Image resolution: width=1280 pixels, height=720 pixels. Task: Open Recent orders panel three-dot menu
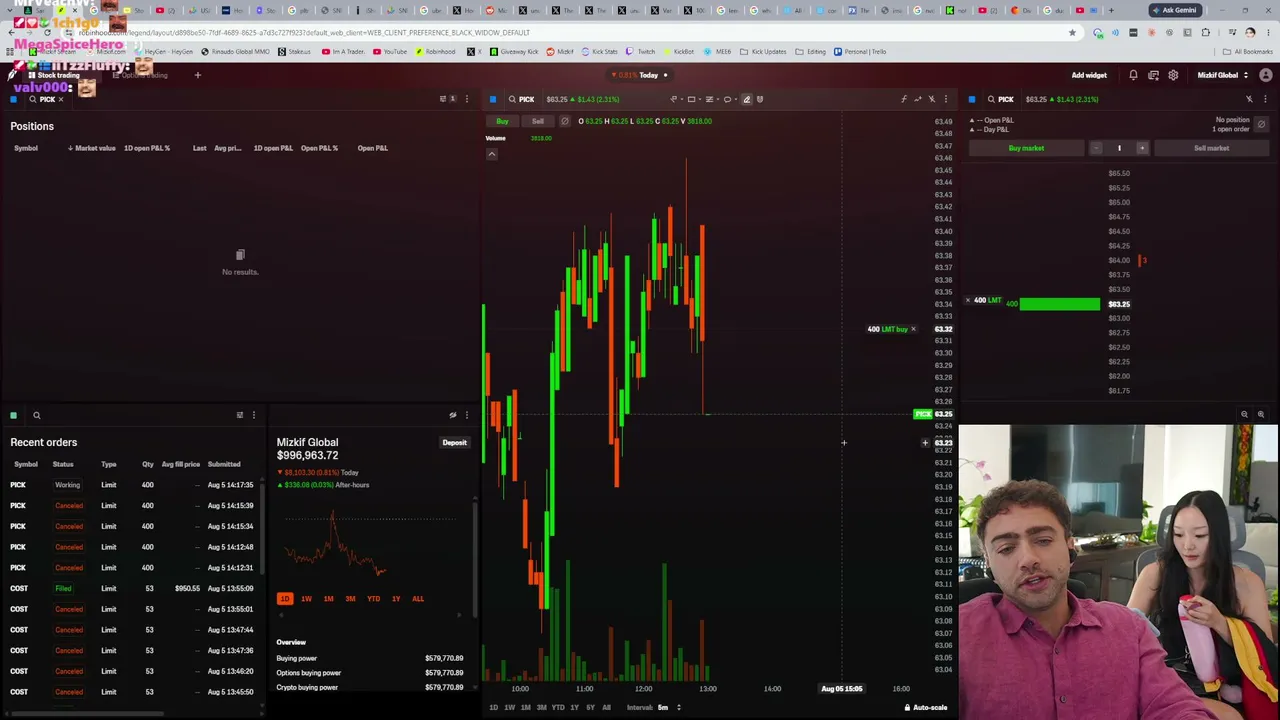point(253,415)
